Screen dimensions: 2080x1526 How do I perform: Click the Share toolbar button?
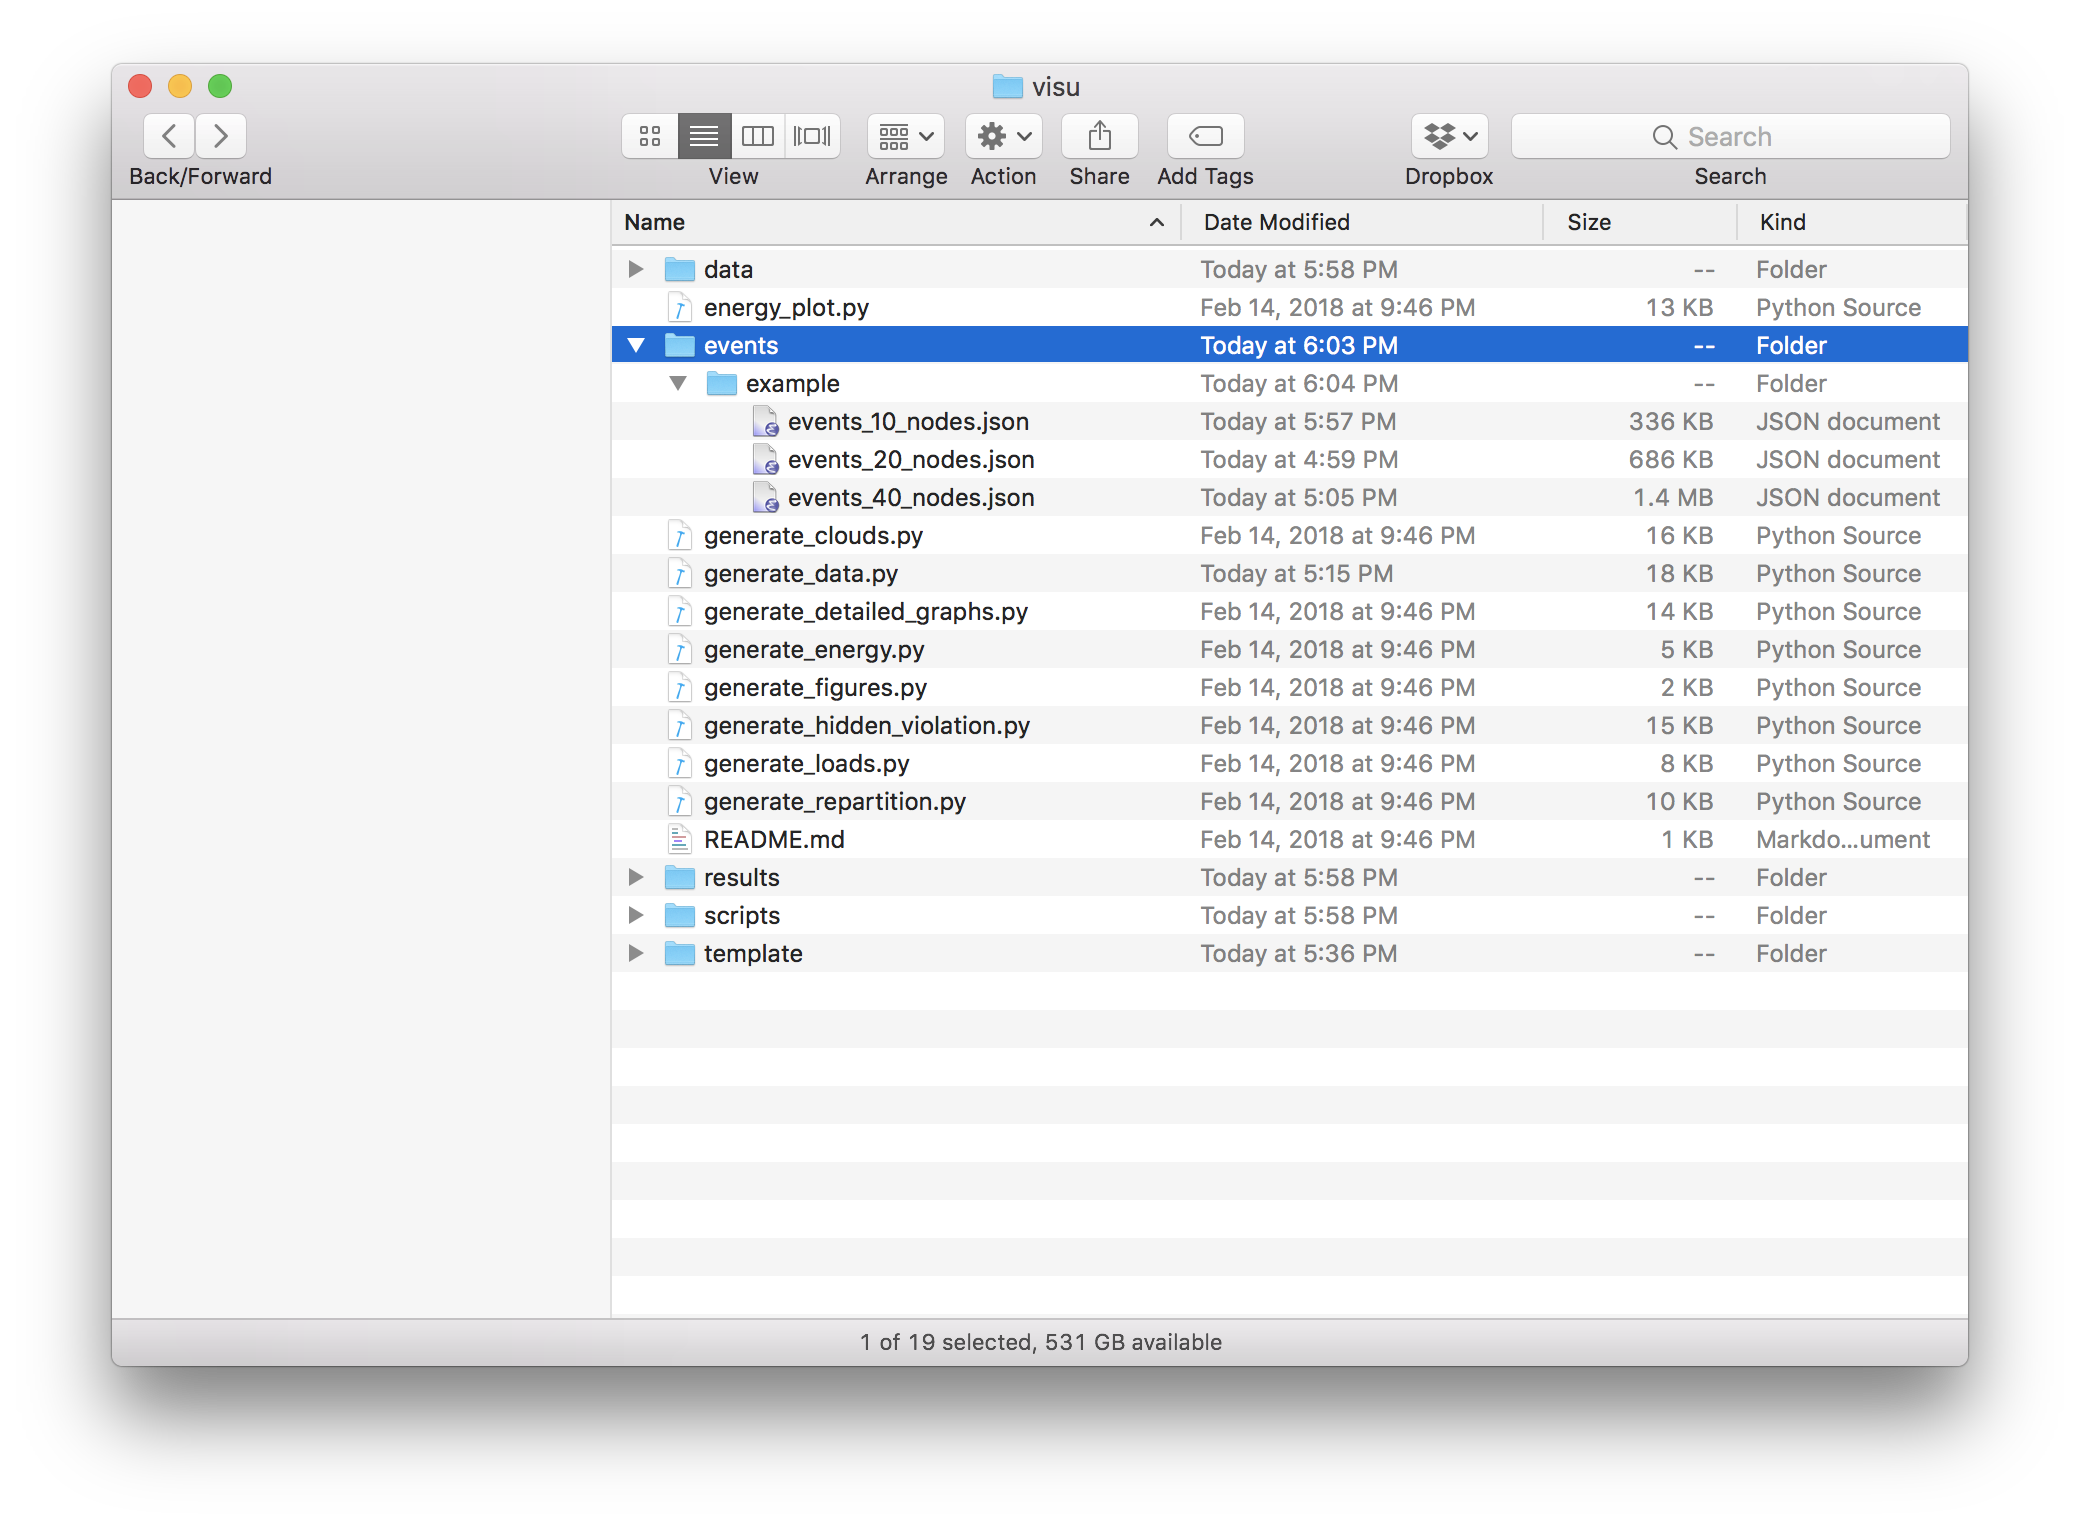(1099, 136)
